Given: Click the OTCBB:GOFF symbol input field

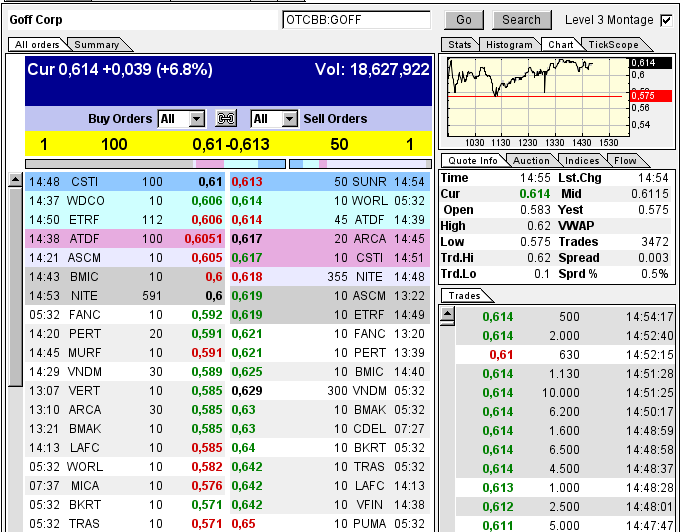Looking at the screenshot, I should pyautogui.click(x=356, y=20).
